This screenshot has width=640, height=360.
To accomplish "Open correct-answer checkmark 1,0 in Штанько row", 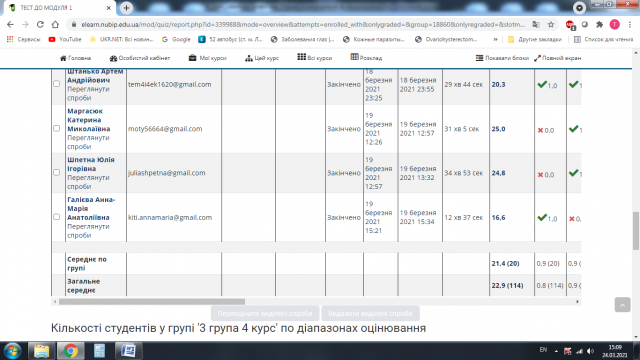I will (x=547, y=85).
